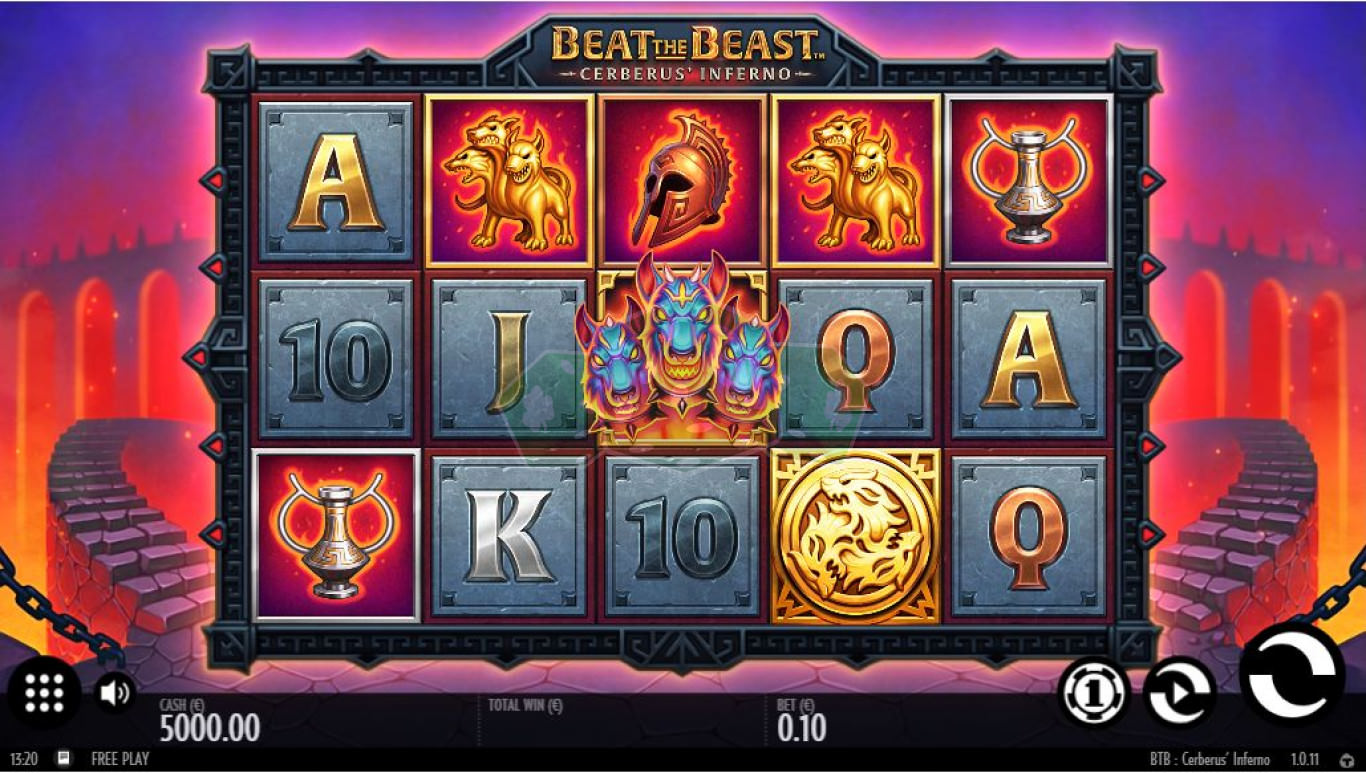Start autoplay with the circular play icon

(1180, 691)
